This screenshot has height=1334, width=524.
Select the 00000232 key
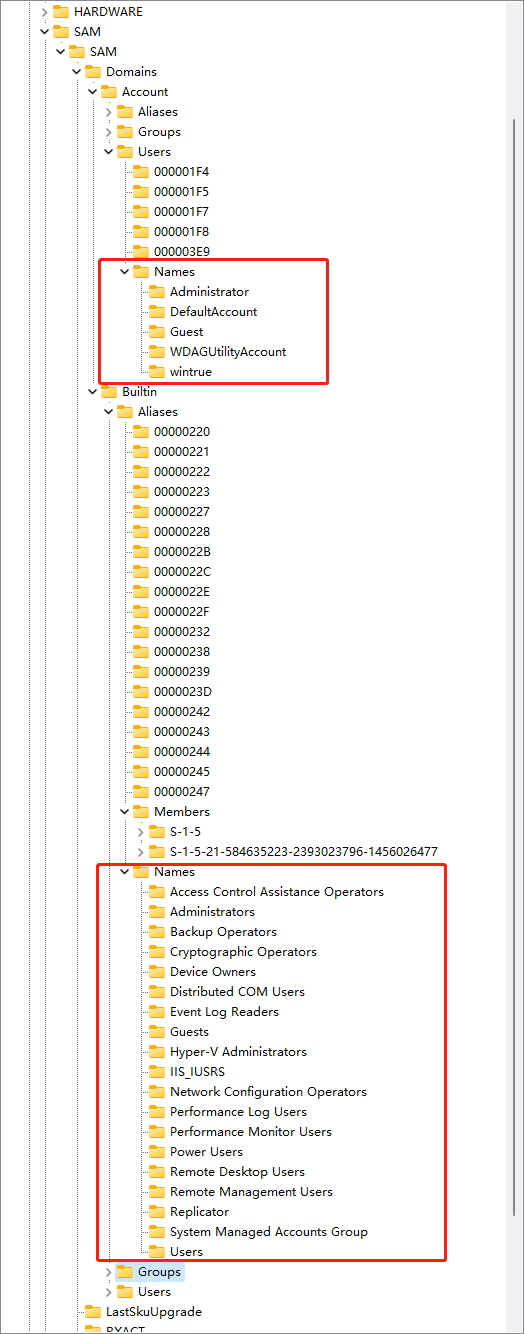point(182,632)
